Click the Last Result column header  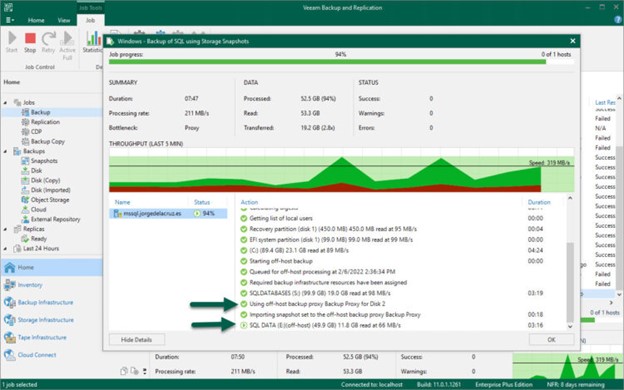(x=605, y=103)
